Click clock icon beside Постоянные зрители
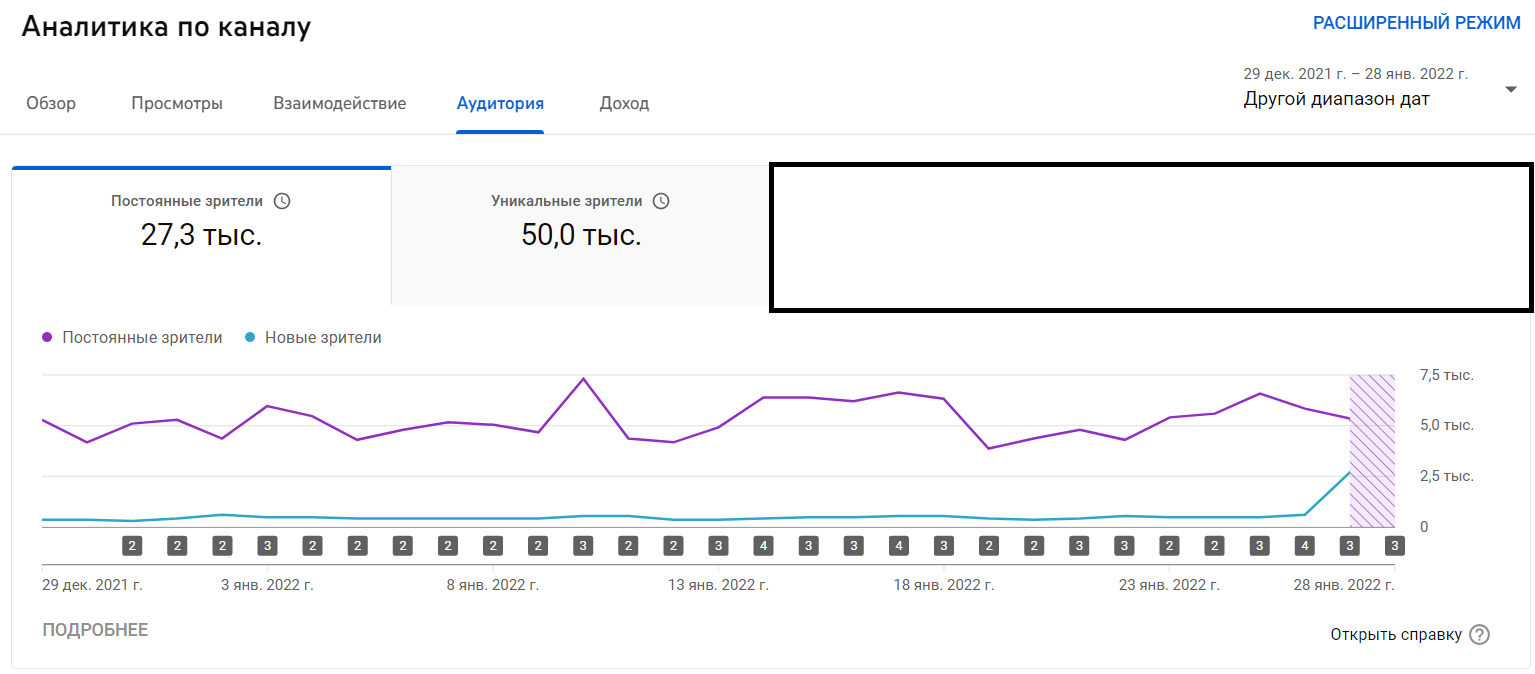Image resolution: width=1535 pixels, height=674 pixels. coord(282,201)
